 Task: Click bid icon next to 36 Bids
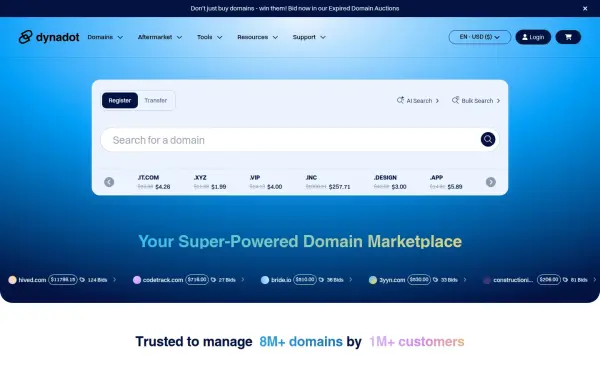321,280
